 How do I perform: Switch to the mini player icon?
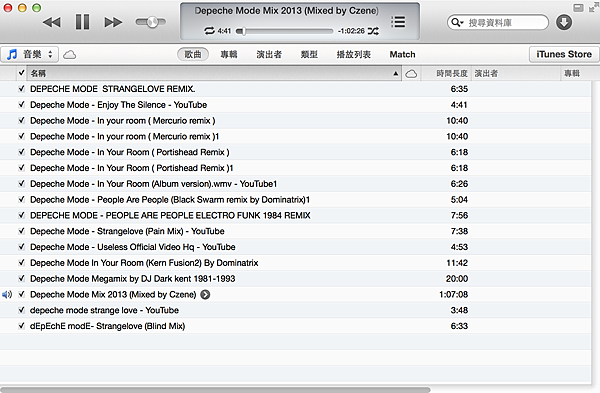[x=578, y=8]
